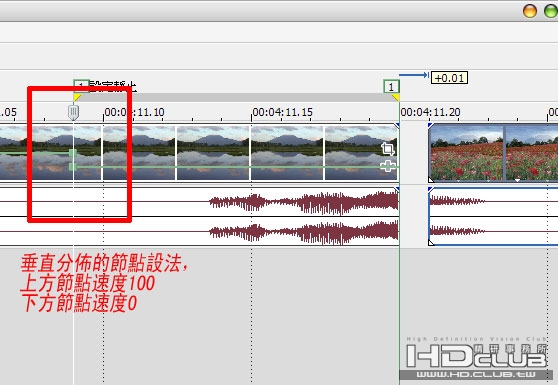Open Event FX icon on the lake clip

click(x=388, y=167)
